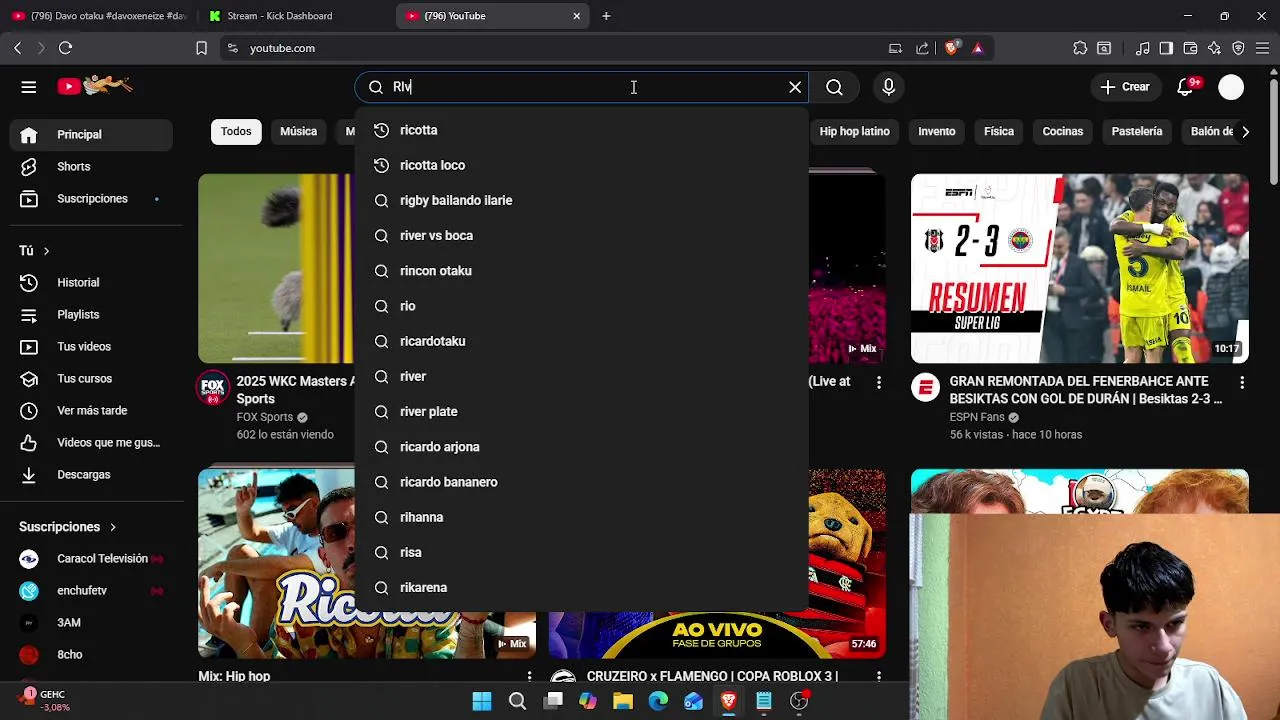Open Windows taskbar search
1280x720 pixels.
[x=517, y=701]
